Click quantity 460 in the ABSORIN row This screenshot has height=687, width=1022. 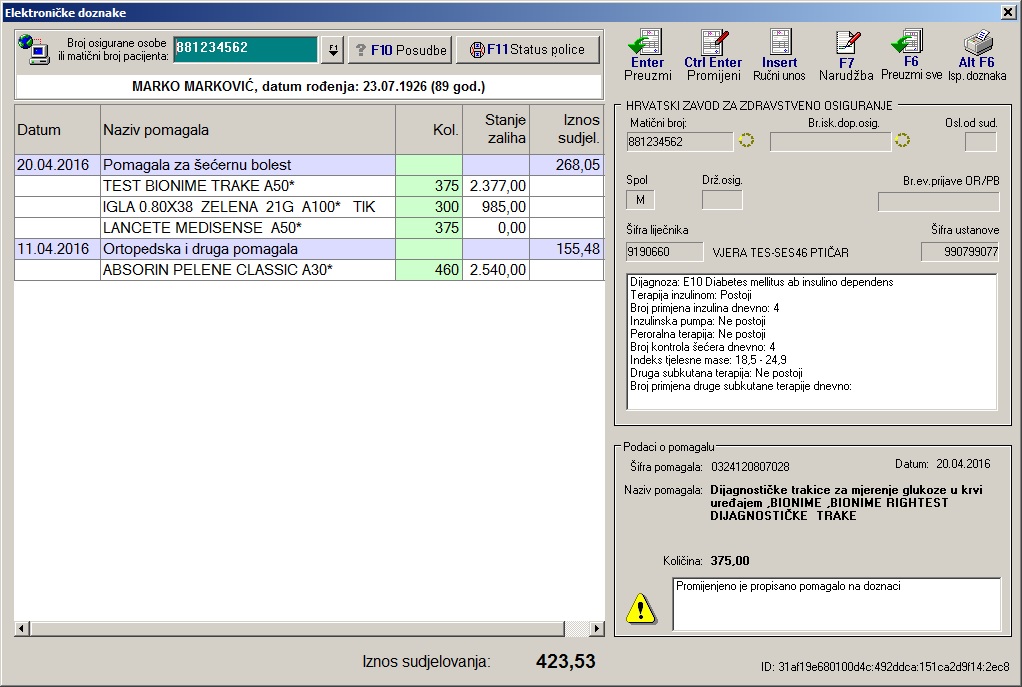tap(429, 269)
